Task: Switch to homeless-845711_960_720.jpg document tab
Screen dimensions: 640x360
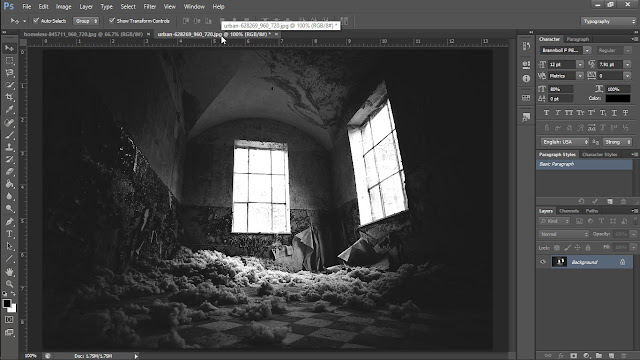Action: [x=83, y=34]
